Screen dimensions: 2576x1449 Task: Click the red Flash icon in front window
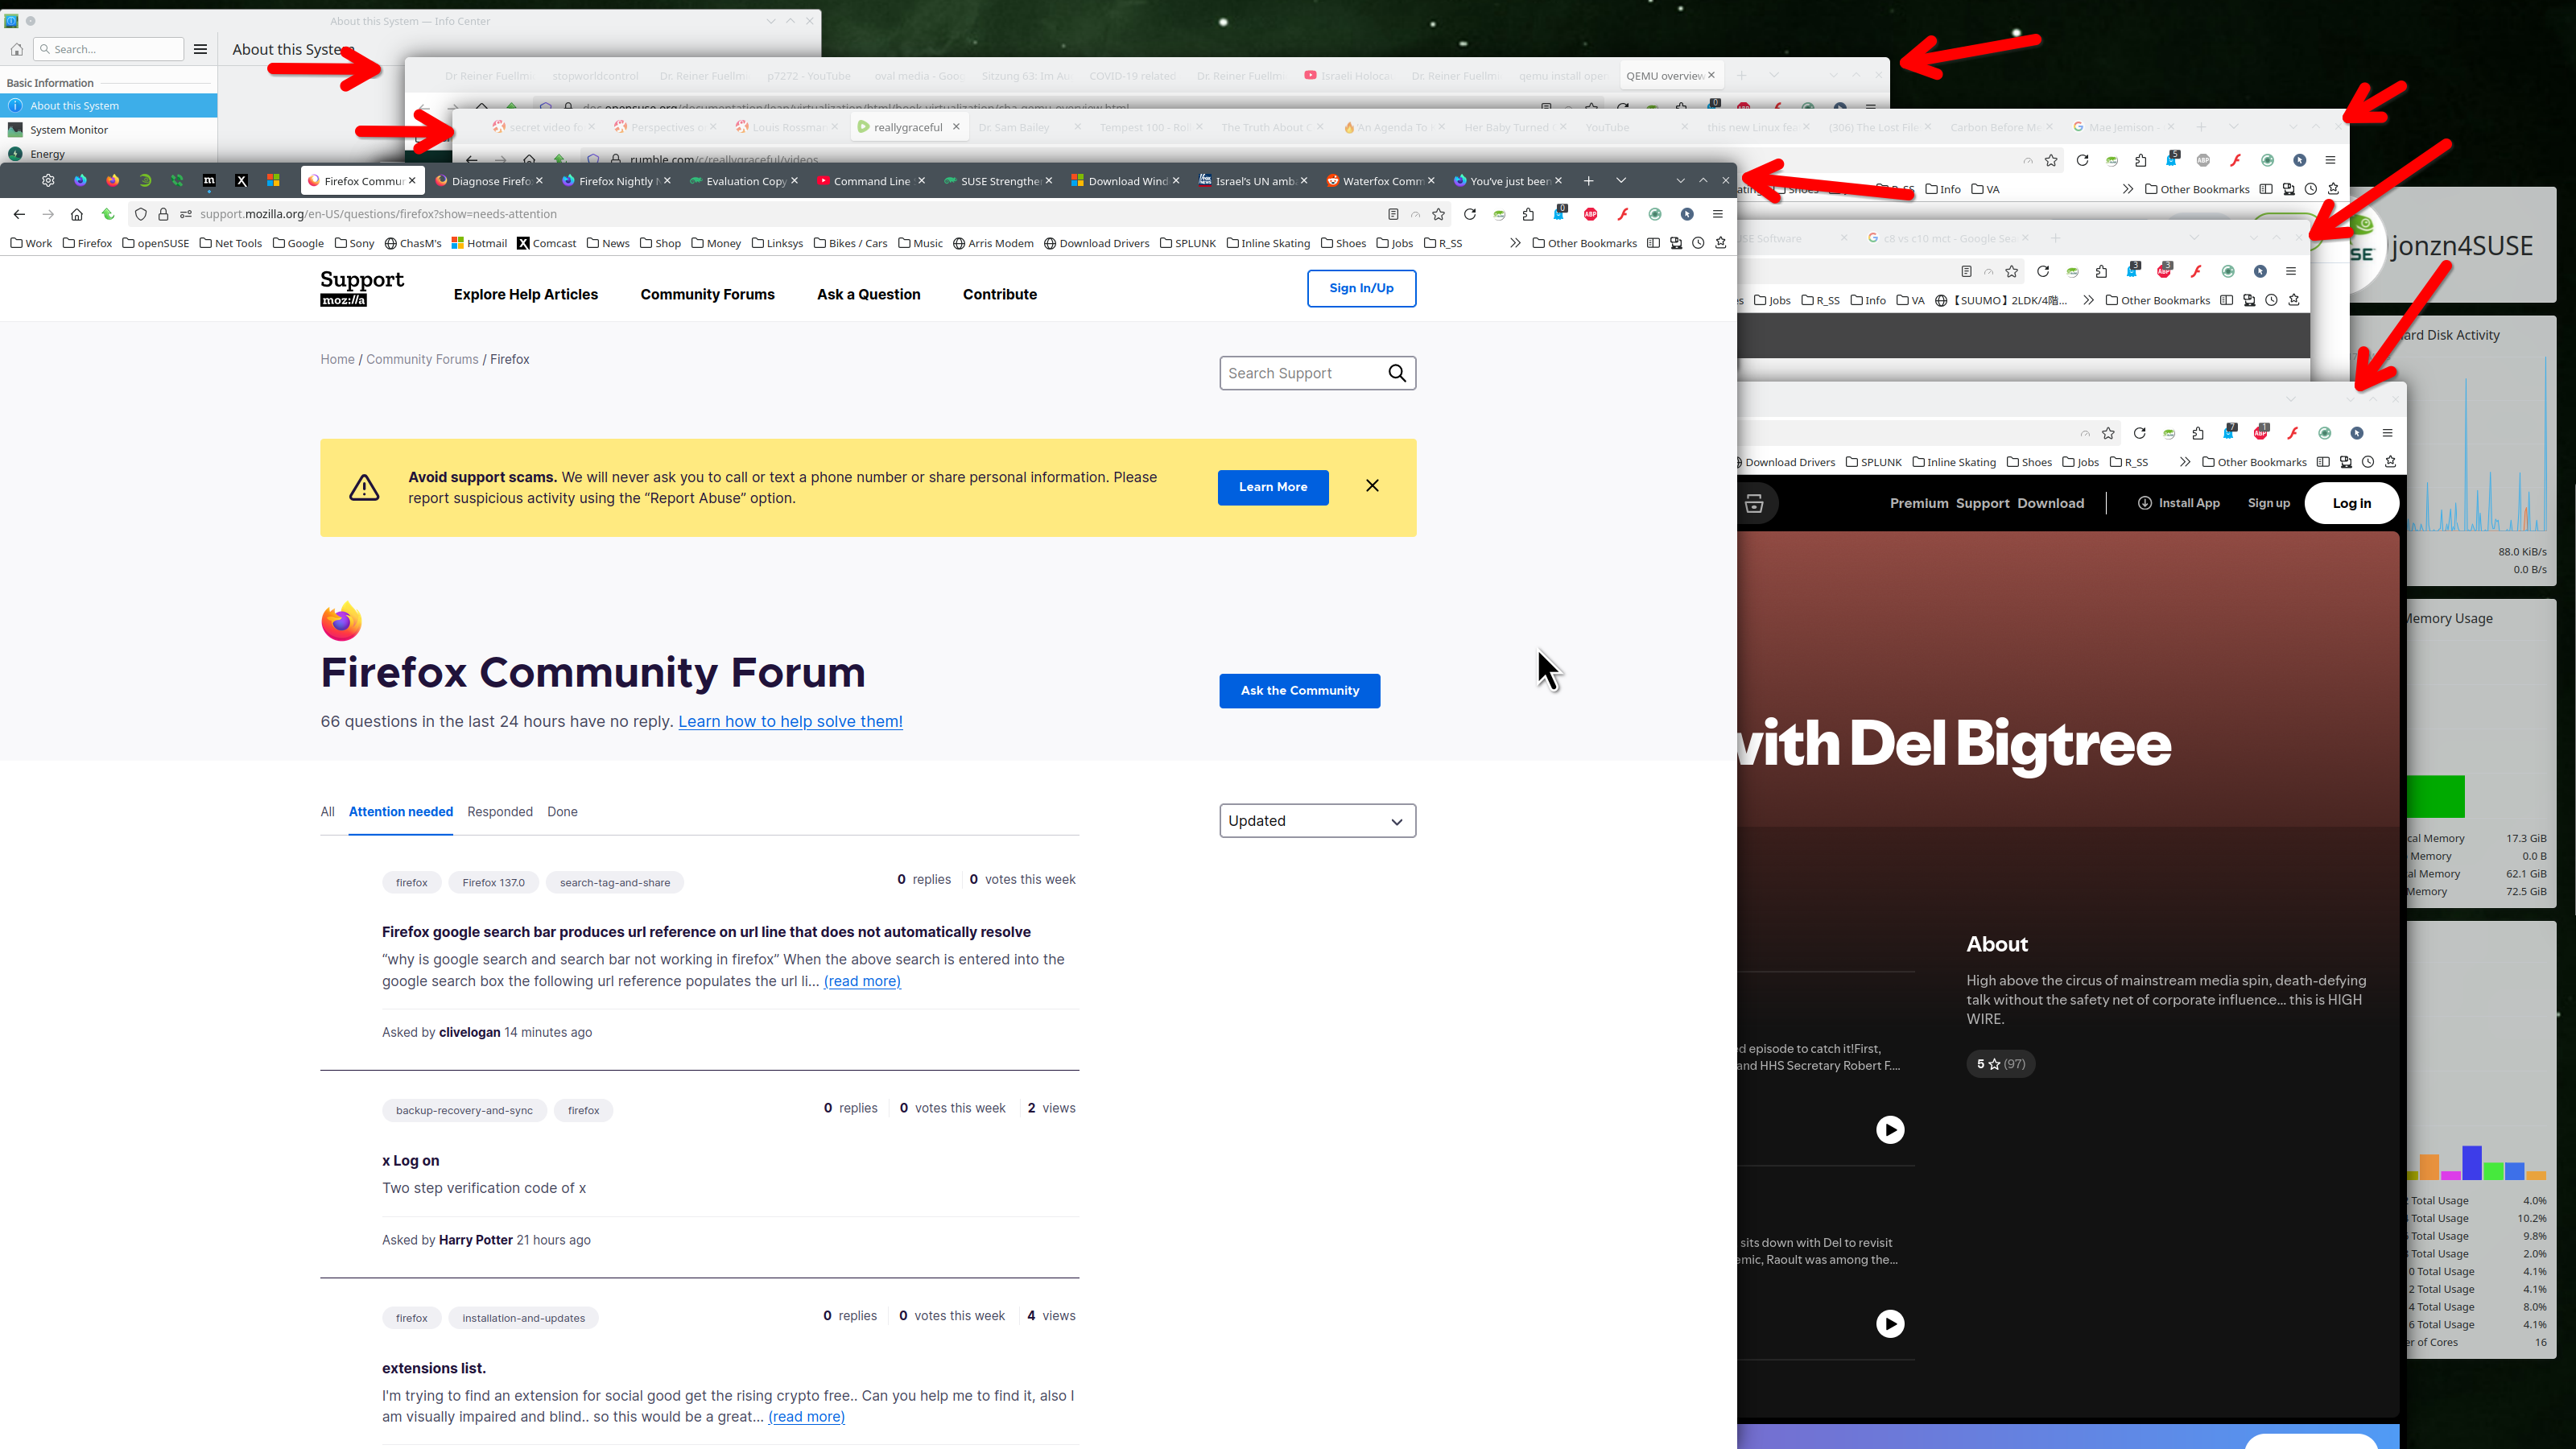(1623, 214)
